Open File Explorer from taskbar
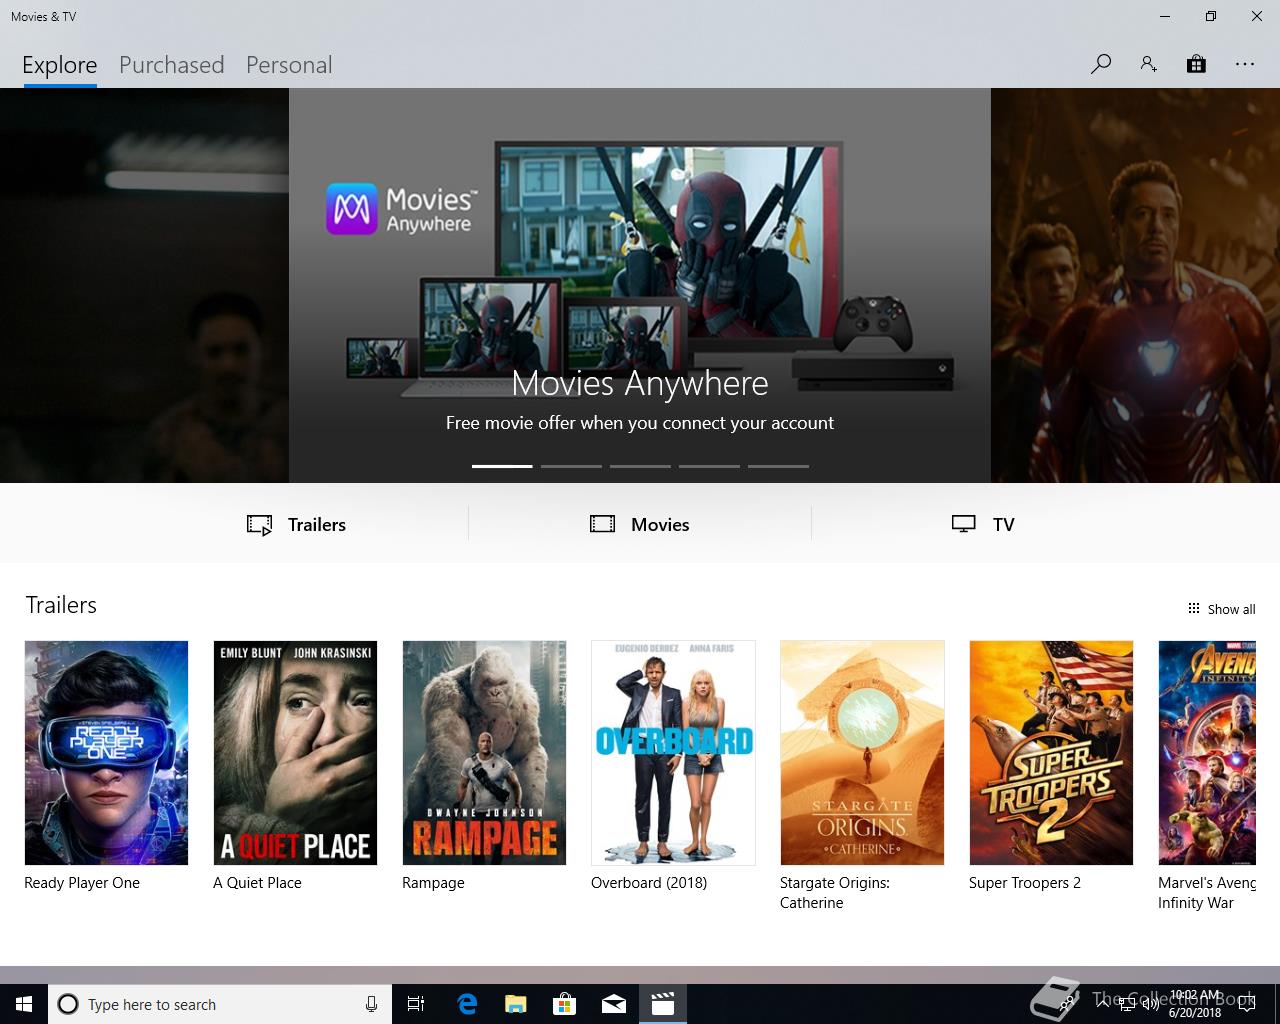Image resolution: width=1280 pixels, height=1024 pixels. (515, 1004)
